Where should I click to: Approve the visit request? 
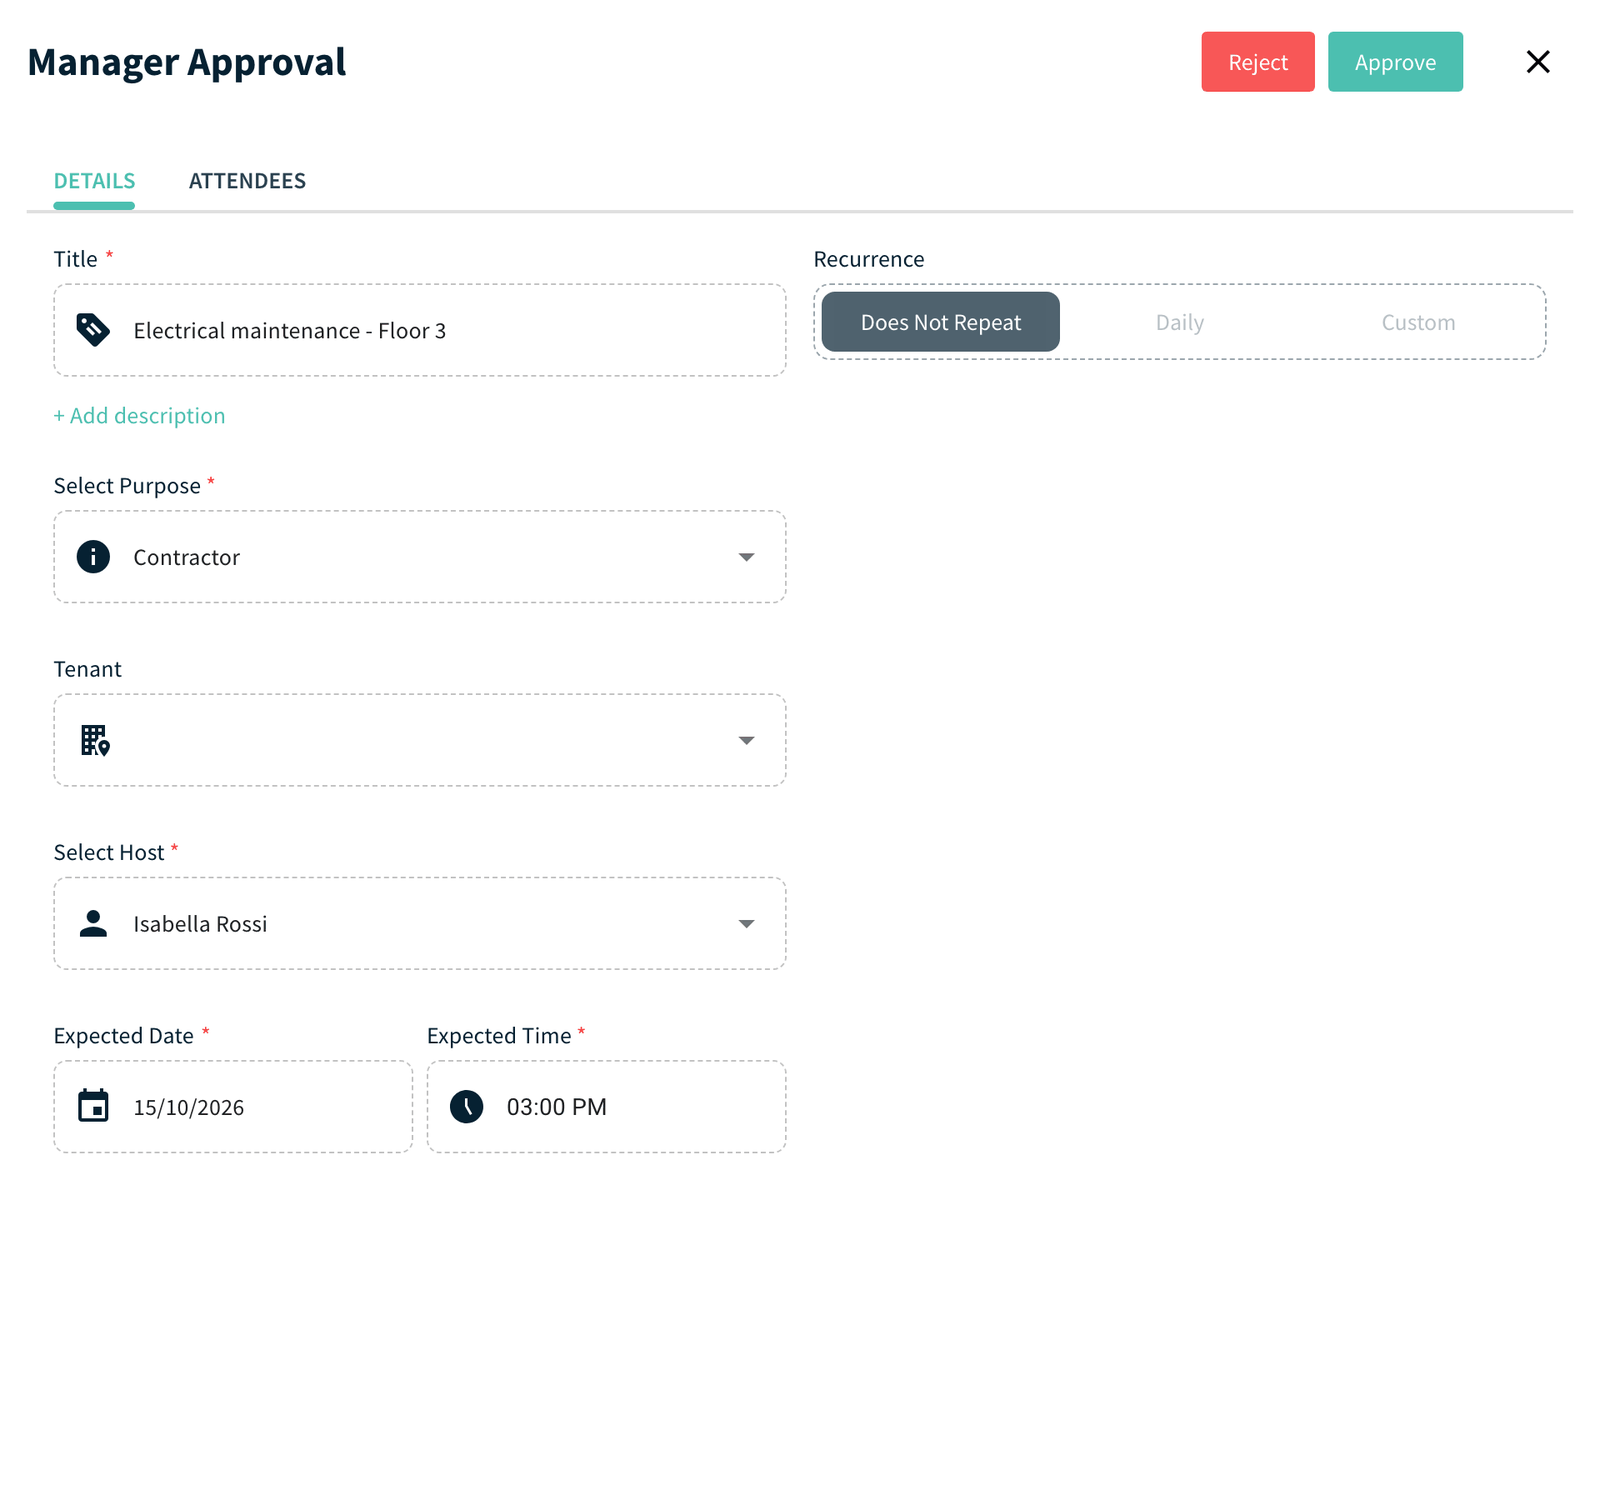point(1395,62)
